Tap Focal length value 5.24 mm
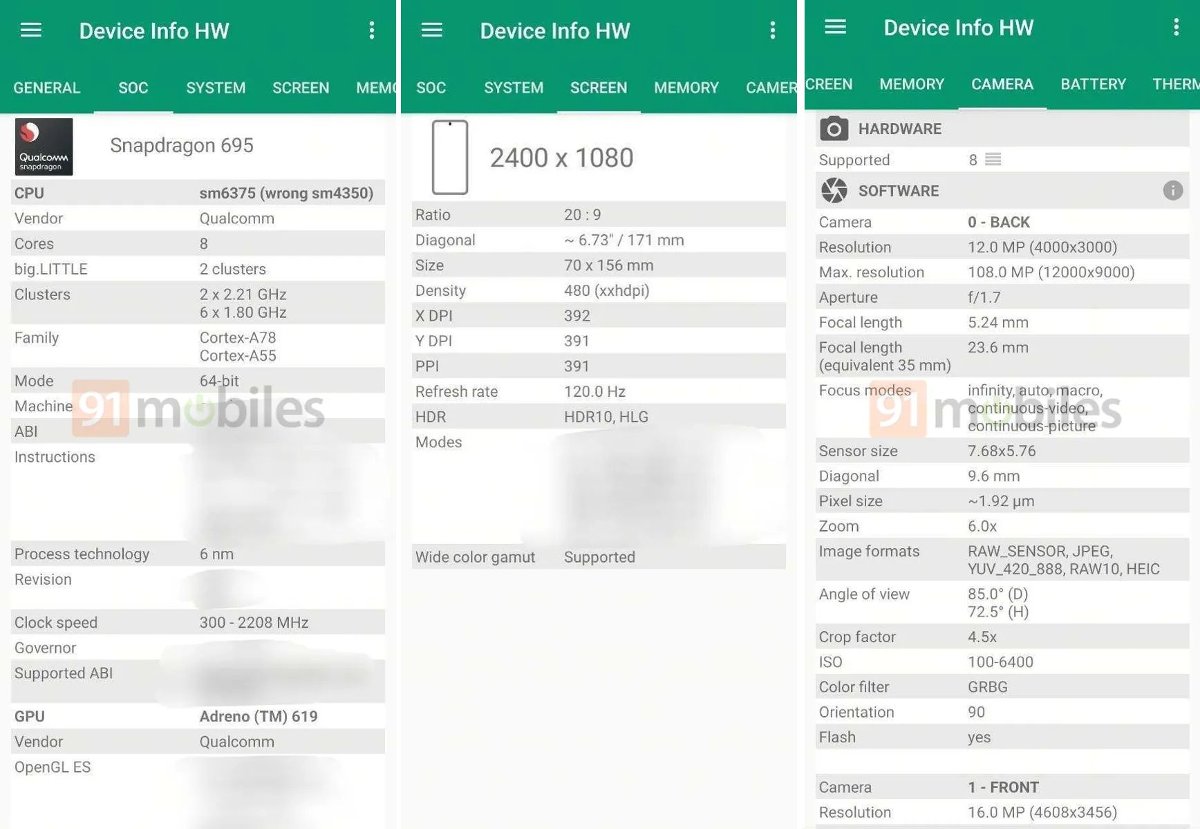The height and width of the screenshot is (829, 1200). pyautogui.click(x=998, y=322)
